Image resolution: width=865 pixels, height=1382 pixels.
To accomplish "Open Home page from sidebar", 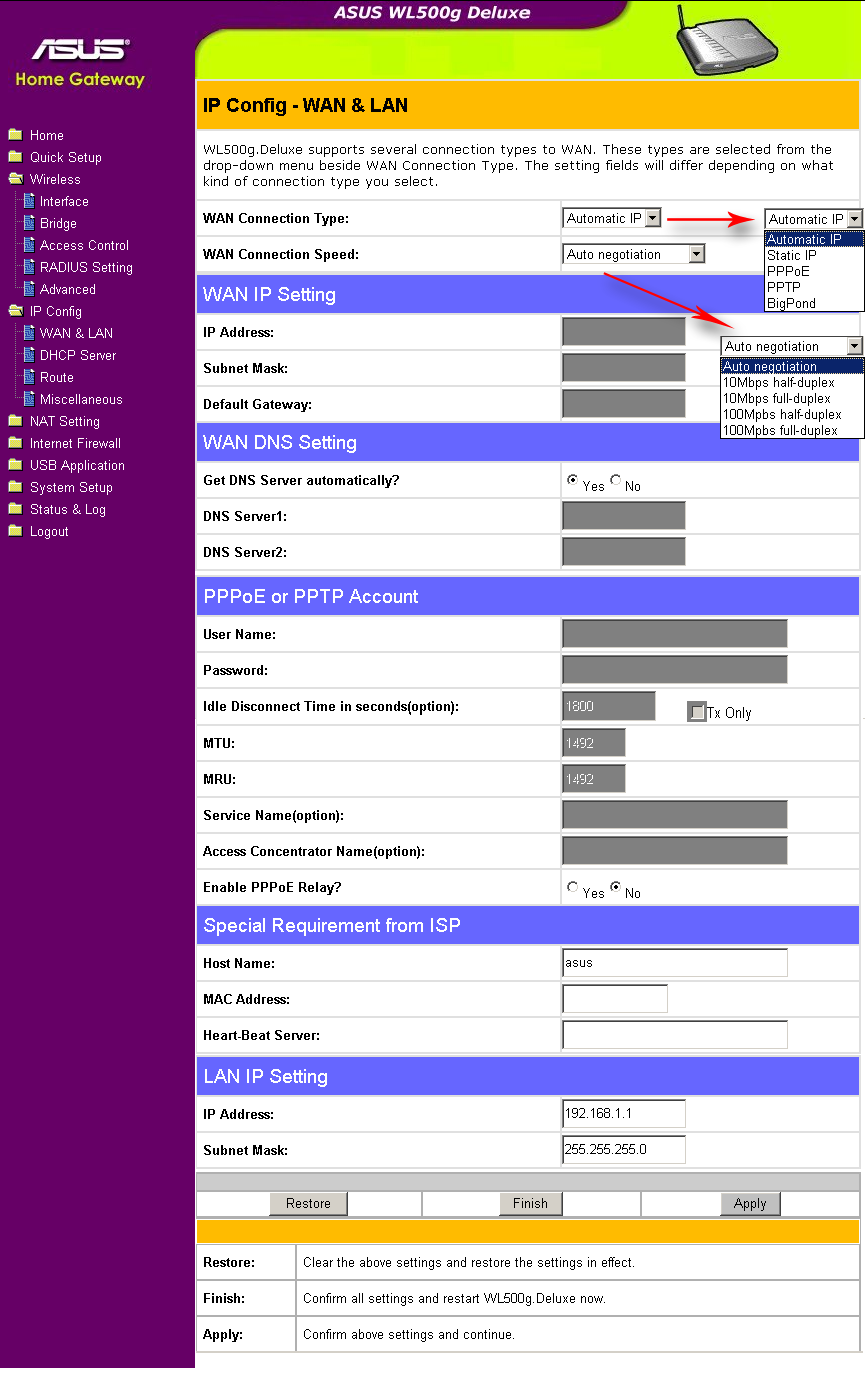I will pos(47,135).
